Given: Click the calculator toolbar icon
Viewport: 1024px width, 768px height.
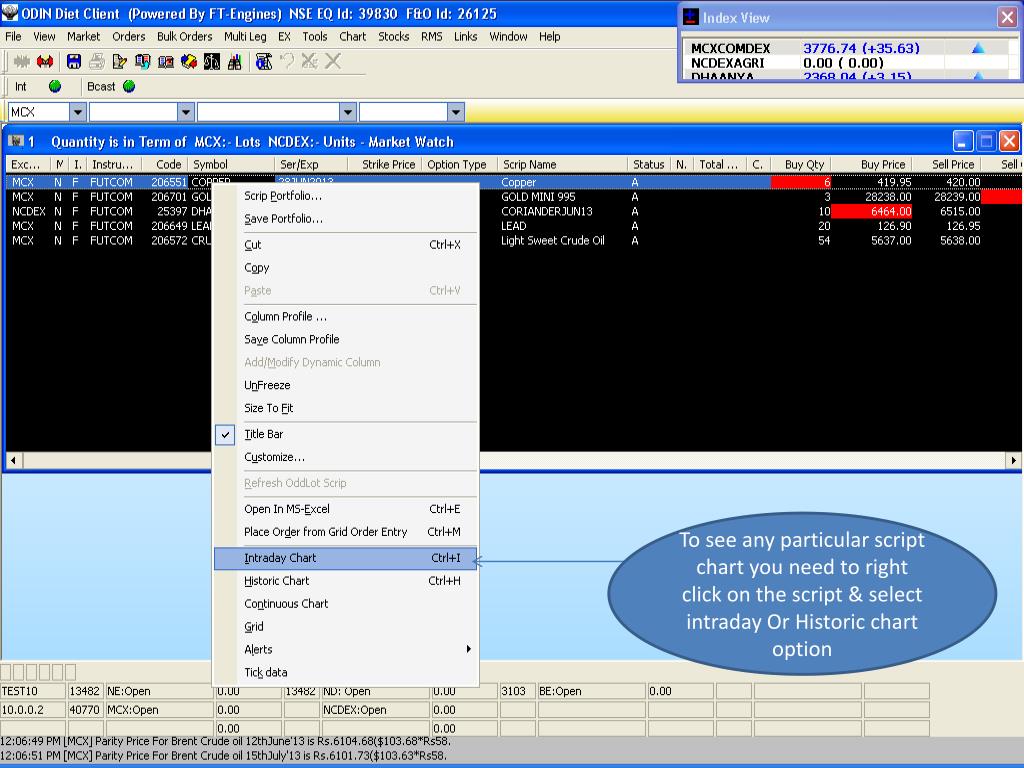Looking at the screenshot, I should 264,61.
